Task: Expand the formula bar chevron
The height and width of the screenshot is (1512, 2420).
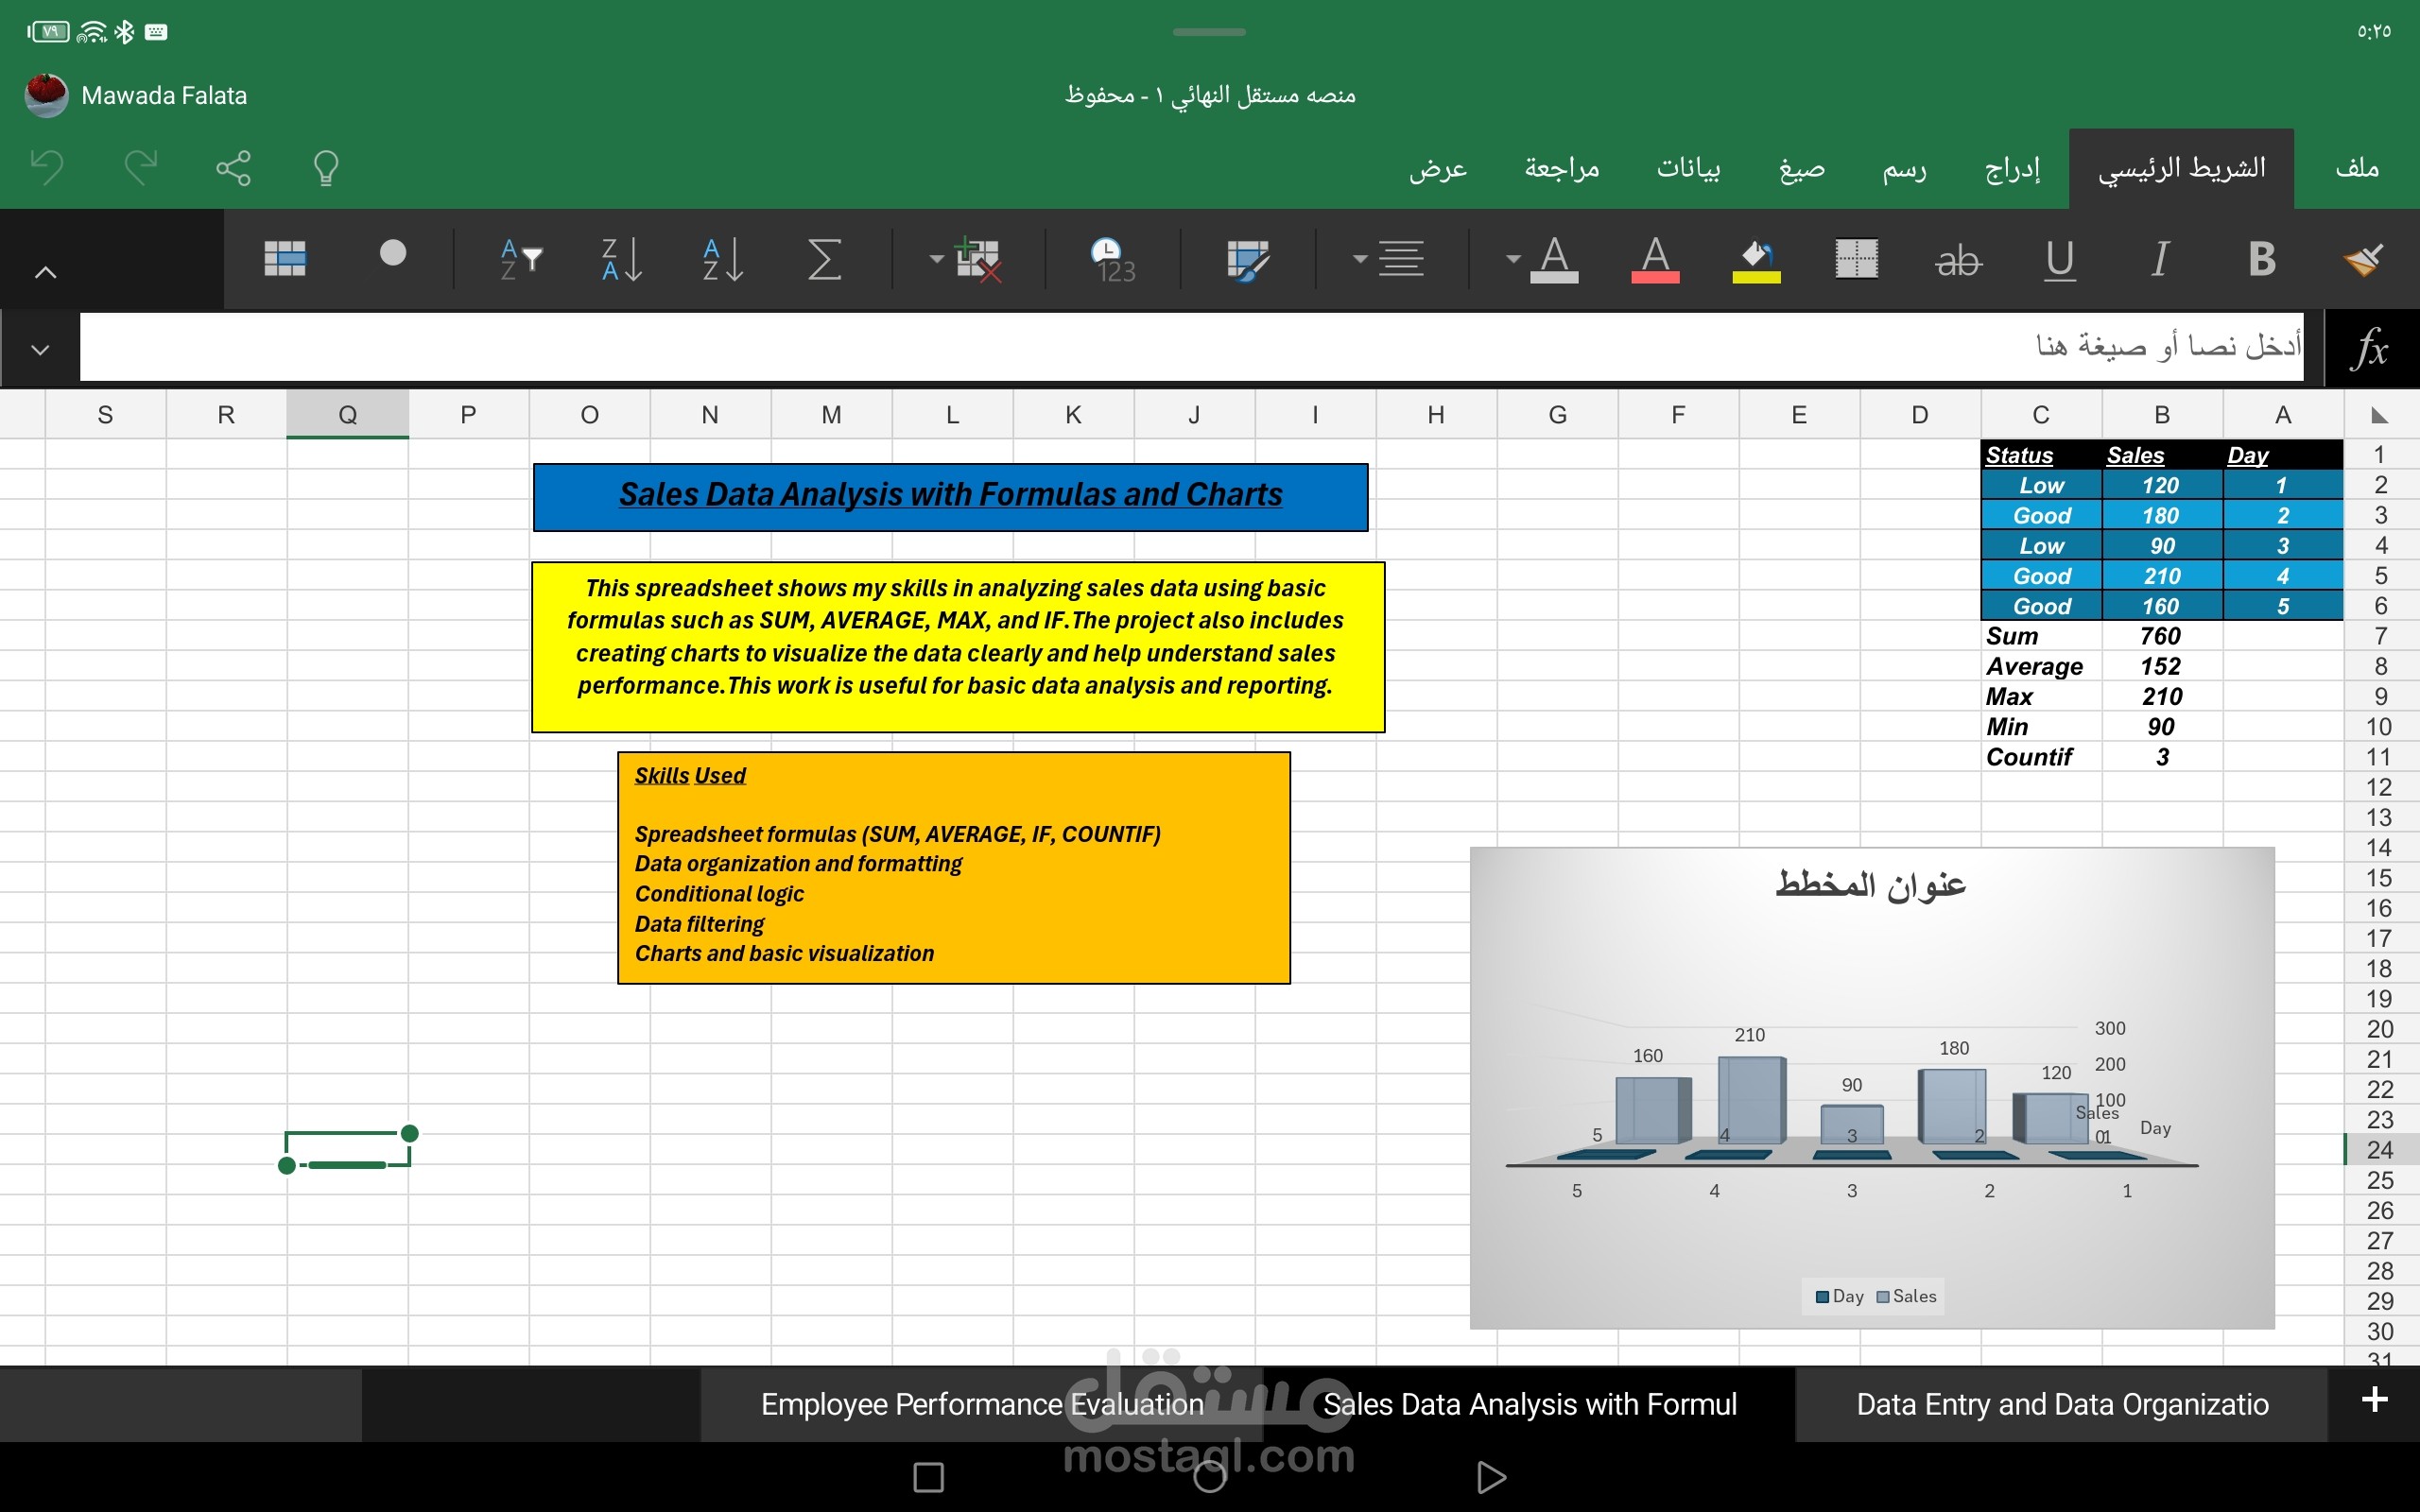Action: pos(40,349)
